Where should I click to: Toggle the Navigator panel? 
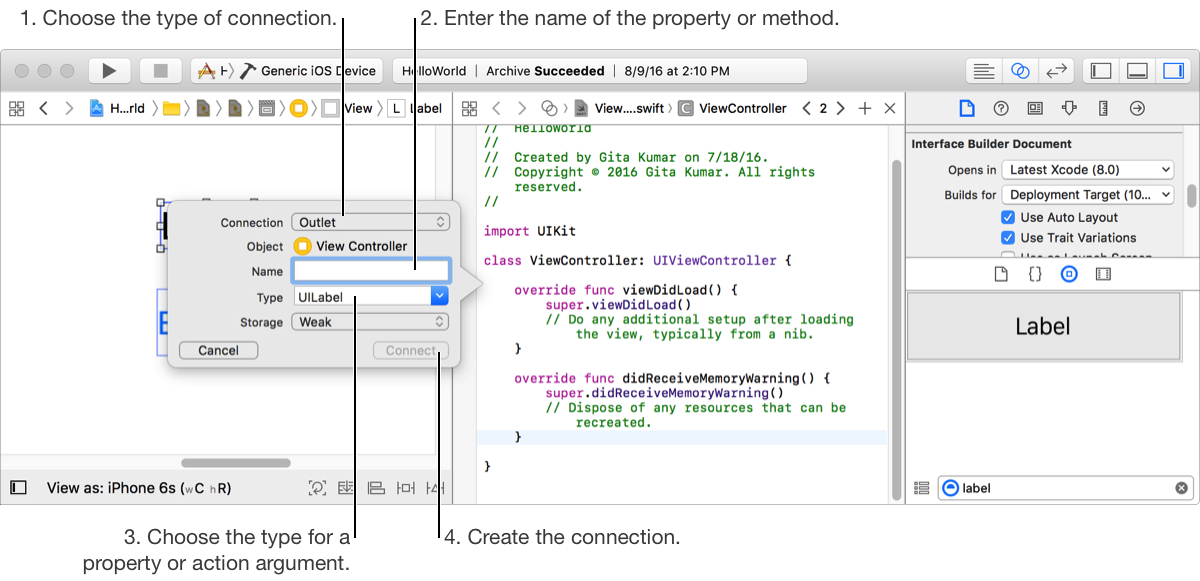1101,71
